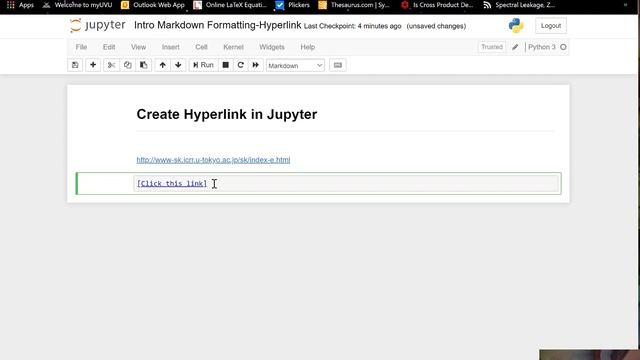Open Is Cross Product bookmark
Image resolution: width=640 pixels, height=360 pixels.
[x=437, y=5]
